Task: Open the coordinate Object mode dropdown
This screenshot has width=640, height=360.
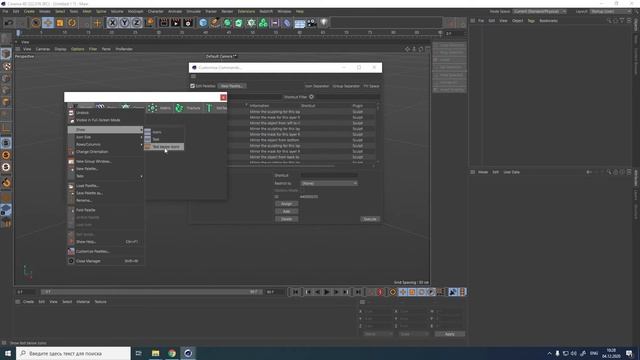Action: tap(377, 334)
